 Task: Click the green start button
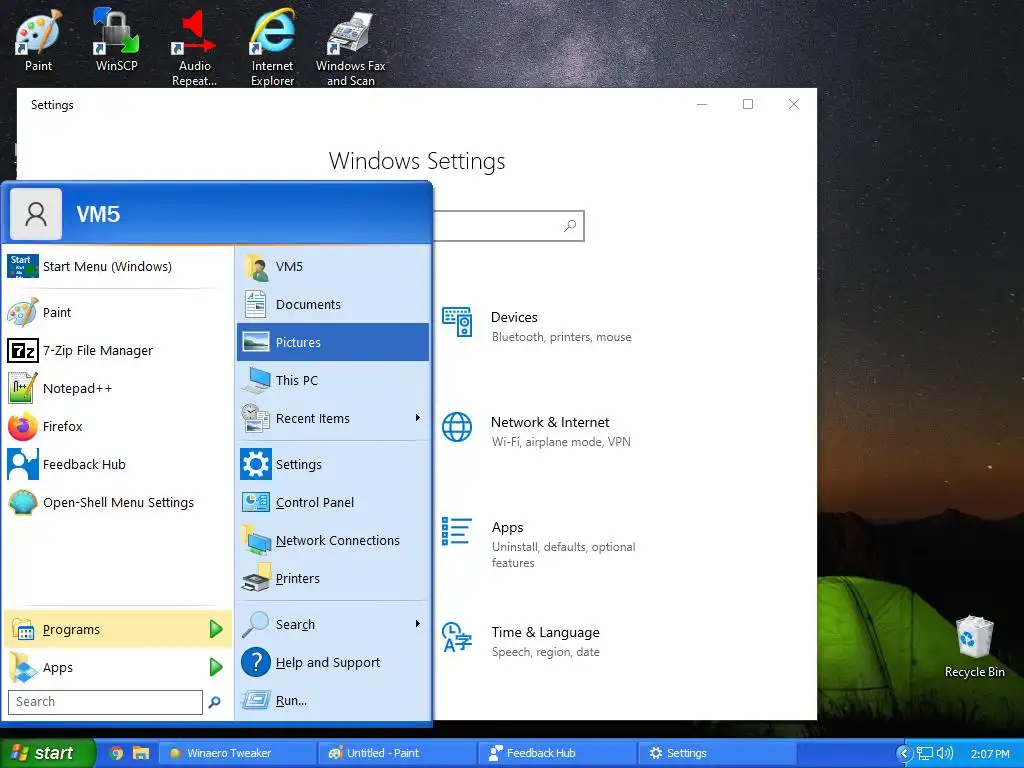point(47,753)
